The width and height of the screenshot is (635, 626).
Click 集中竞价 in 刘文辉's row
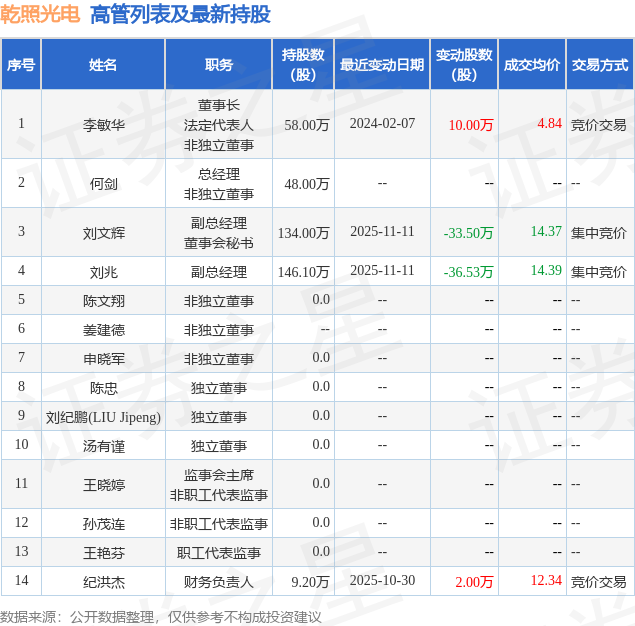tap(599, 233)
